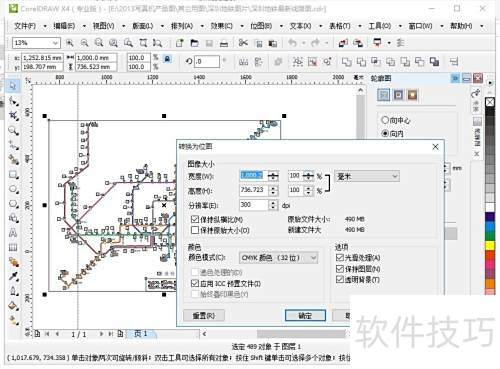Screen dimensions: 500x369
Task: Toggle 光滑处理 checkbox
Action: coord(340,257)
